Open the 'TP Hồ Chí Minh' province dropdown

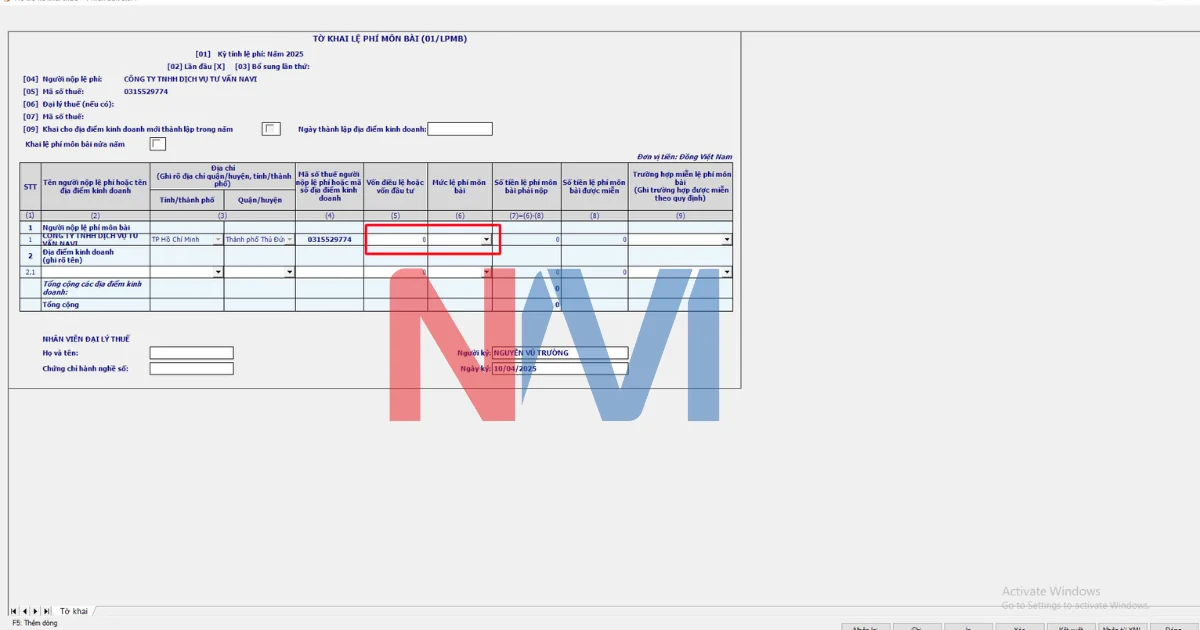pos(218,240)
